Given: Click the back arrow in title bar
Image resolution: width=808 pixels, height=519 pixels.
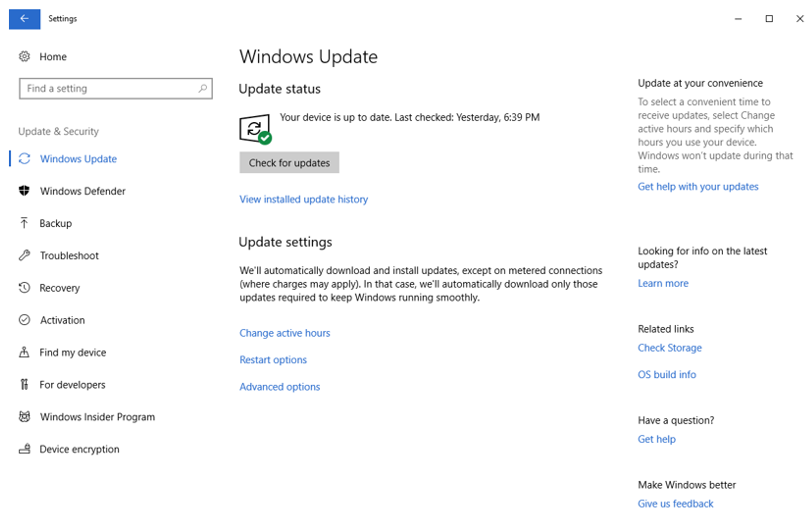Looking at the screenshot, I should (24, 18).
